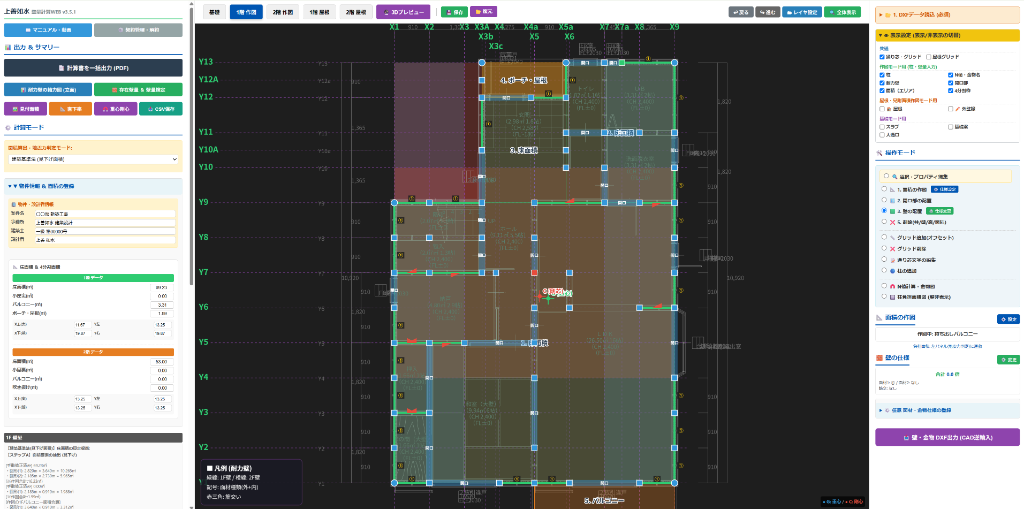Click the Y13 grid line label

pyautogui.click(x=206, y=62)
